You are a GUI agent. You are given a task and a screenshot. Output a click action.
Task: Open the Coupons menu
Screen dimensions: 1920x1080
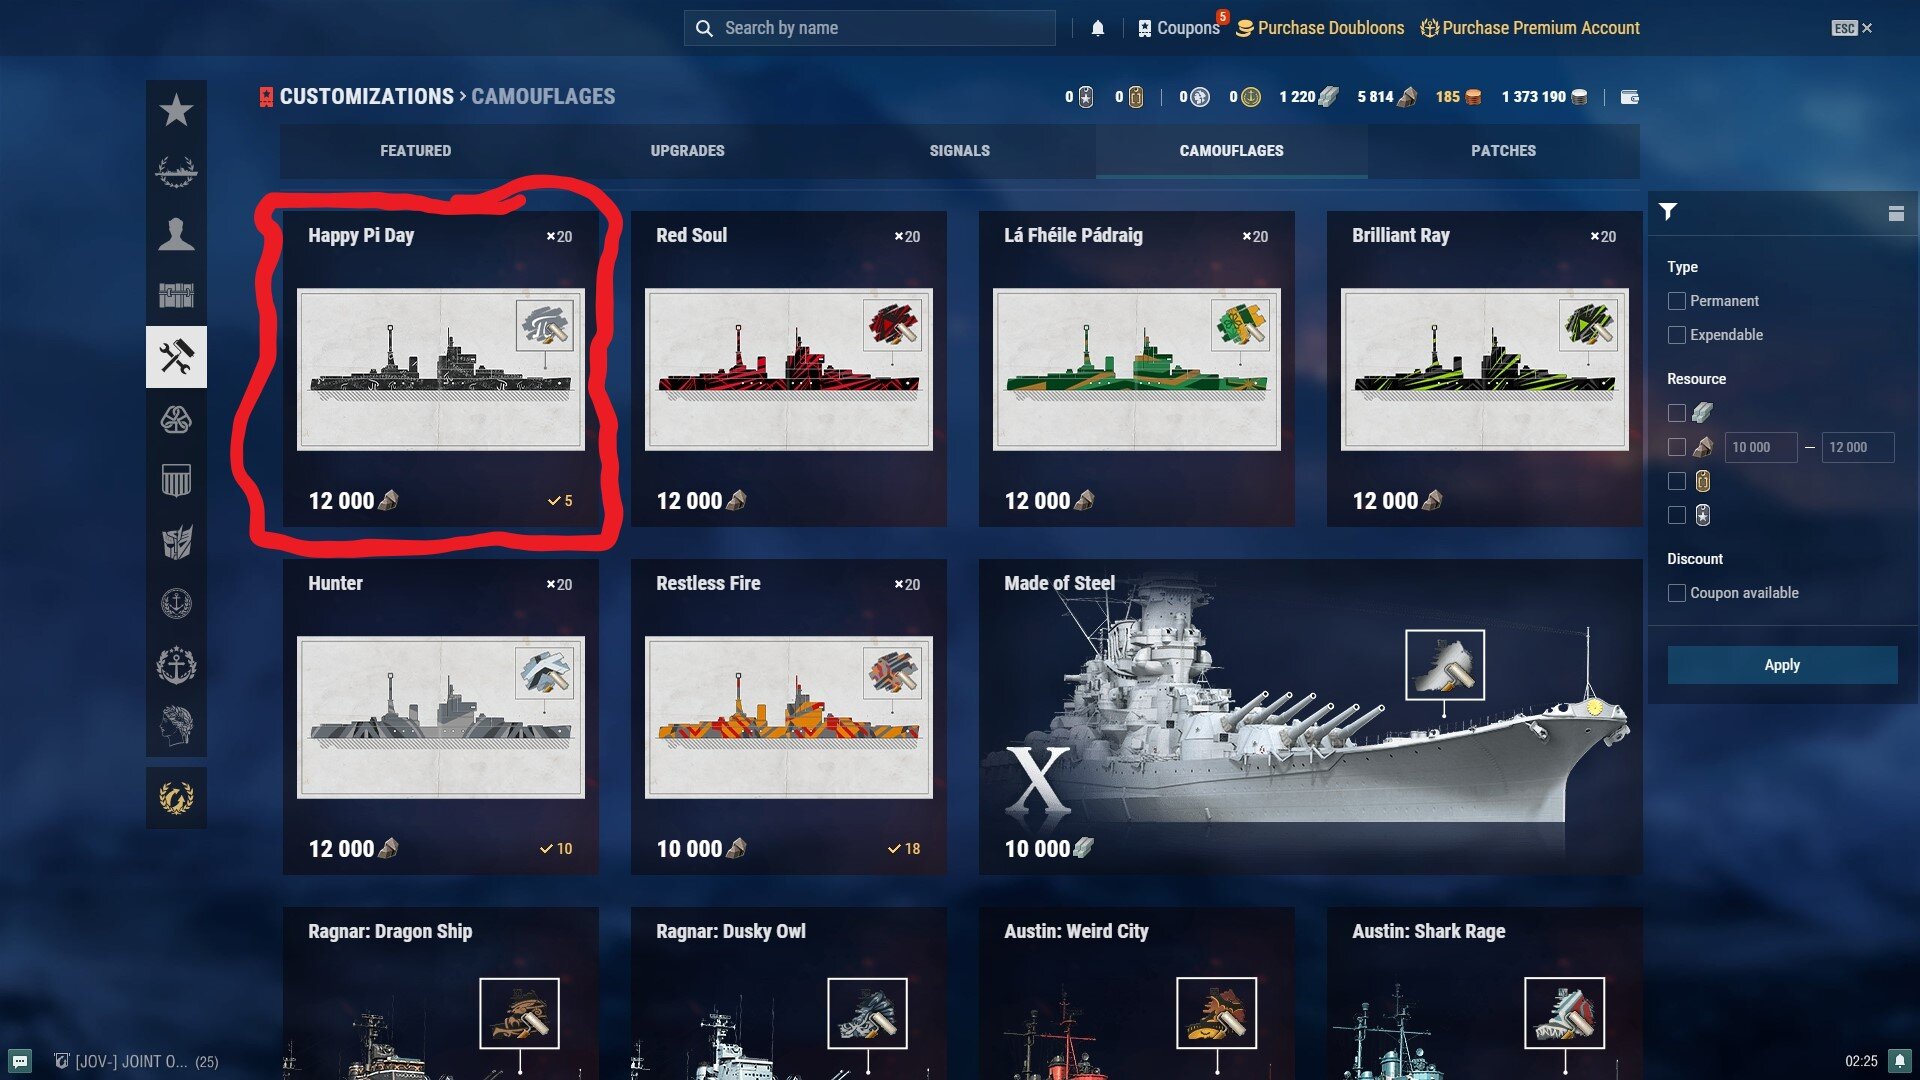pyautogui.click(x=1179, y=28)
